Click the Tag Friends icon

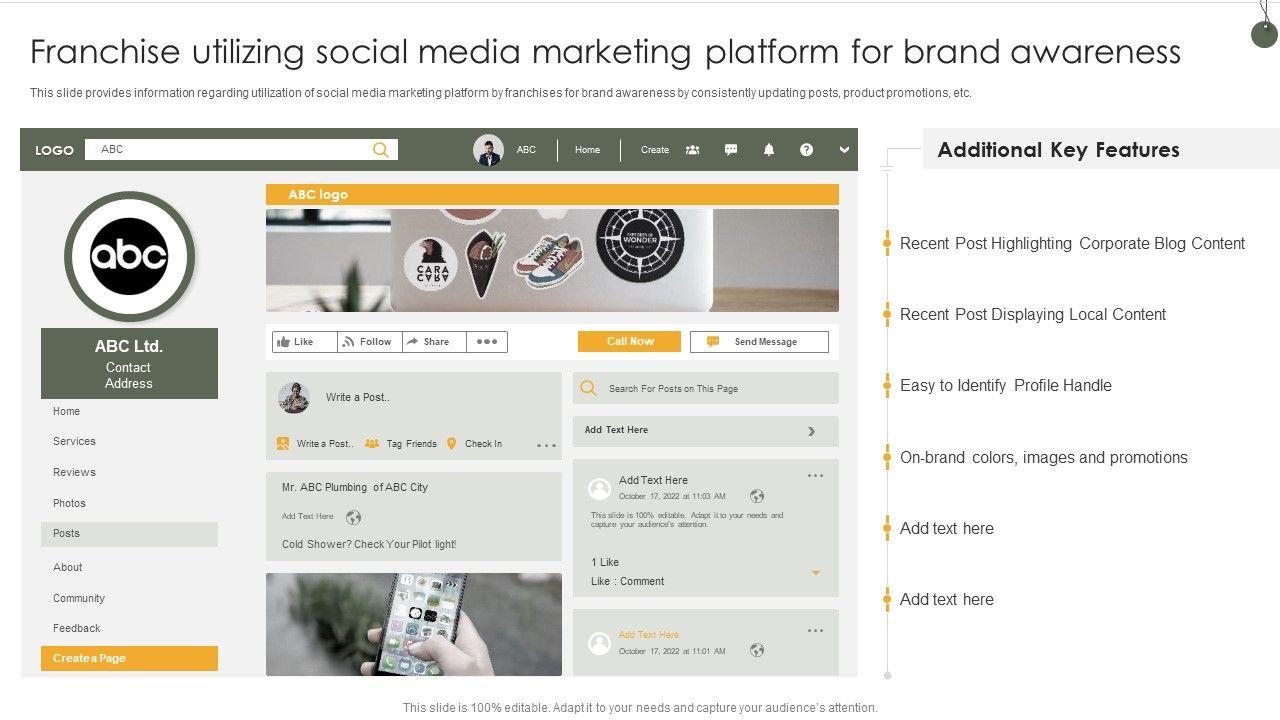pyautogui.click(x=372, y=444)
